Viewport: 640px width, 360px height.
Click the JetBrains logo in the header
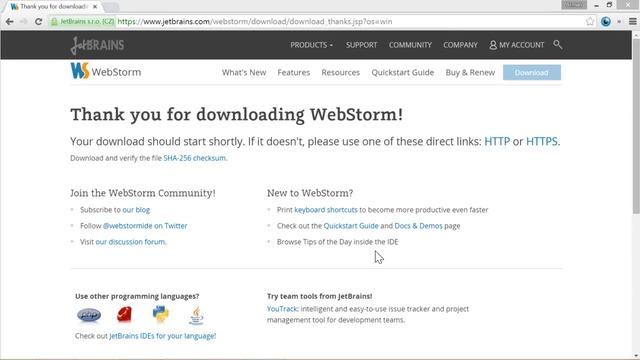[97, 45]
